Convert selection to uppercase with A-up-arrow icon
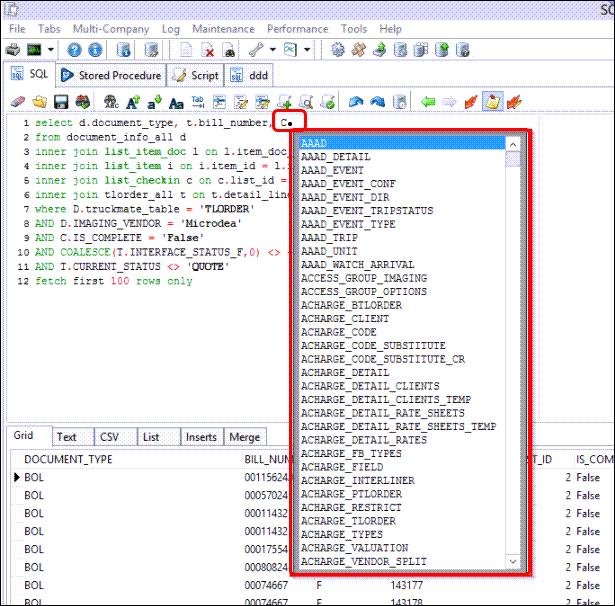The height and width of the screenshot is (606, 615). (132, 102)
